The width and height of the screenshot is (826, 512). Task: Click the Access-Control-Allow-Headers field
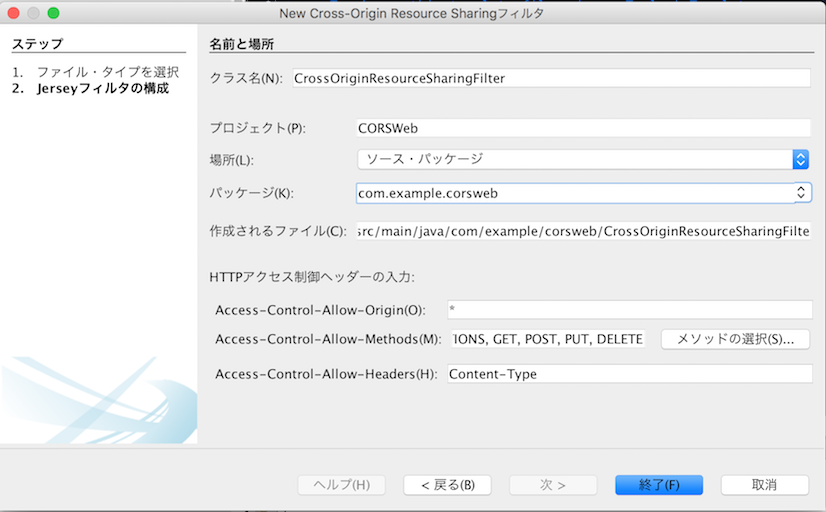[628, 374]
